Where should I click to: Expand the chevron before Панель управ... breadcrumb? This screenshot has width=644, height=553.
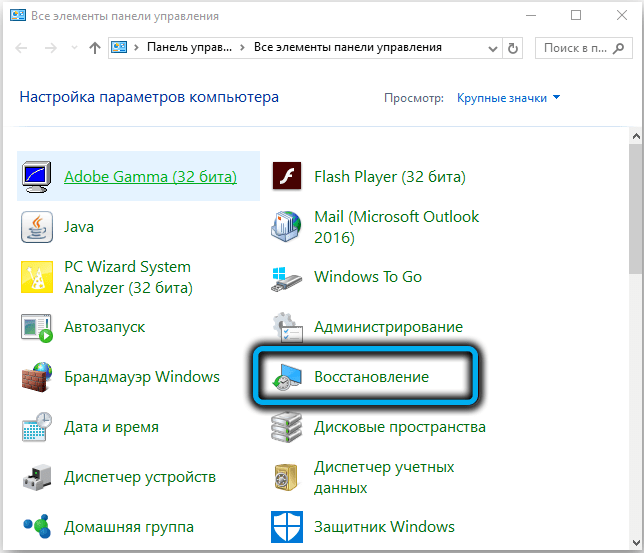136,48
